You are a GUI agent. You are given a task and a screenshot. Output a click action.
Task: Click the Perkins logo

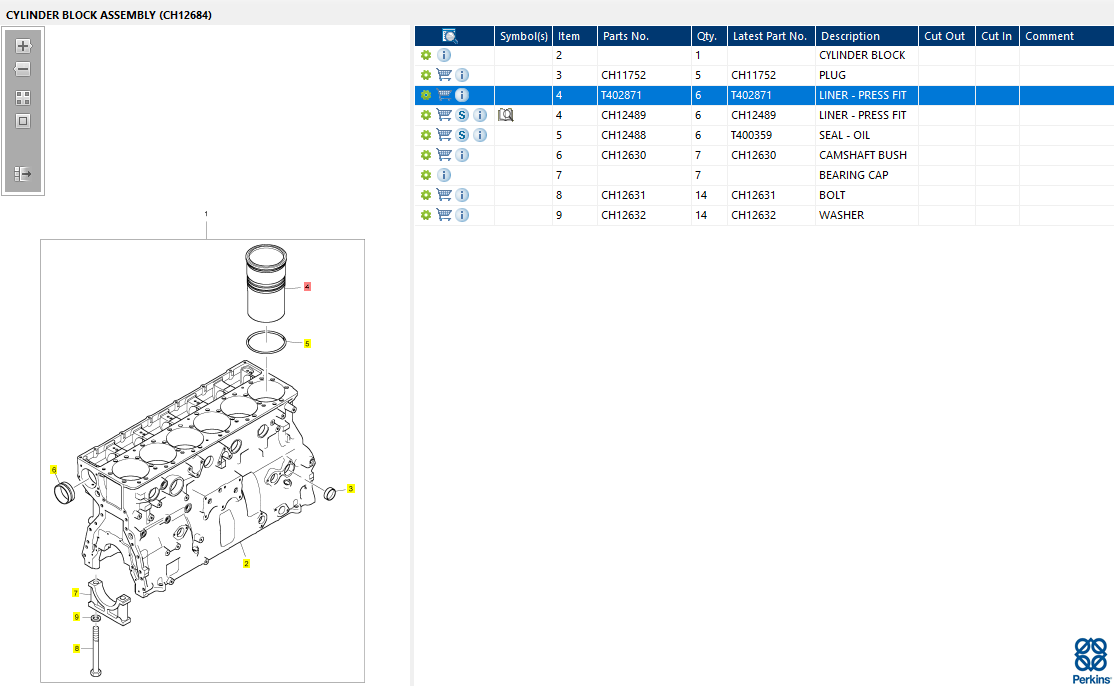coord(1091,660)
